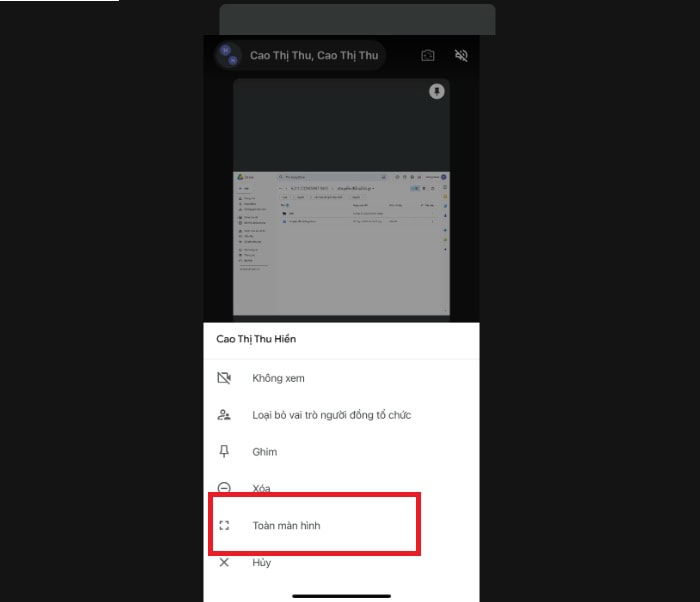The height and width of the screenshot is (602, 700).
Task: Select the Xóa option text
Action: (261, 489)
